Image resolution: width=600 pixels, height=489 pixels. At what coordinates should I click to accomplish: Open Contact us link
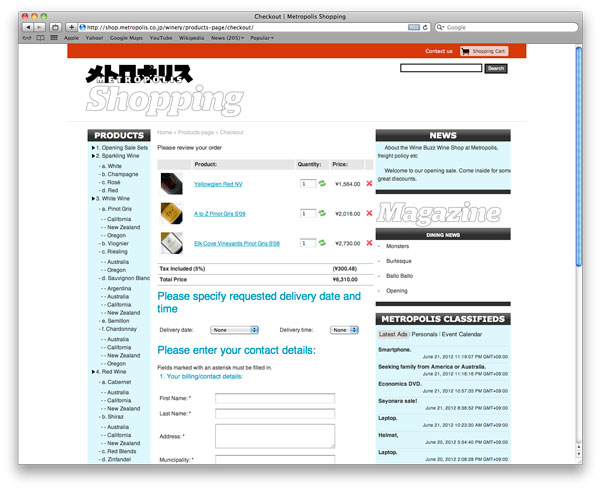click(x=438, y=51)
